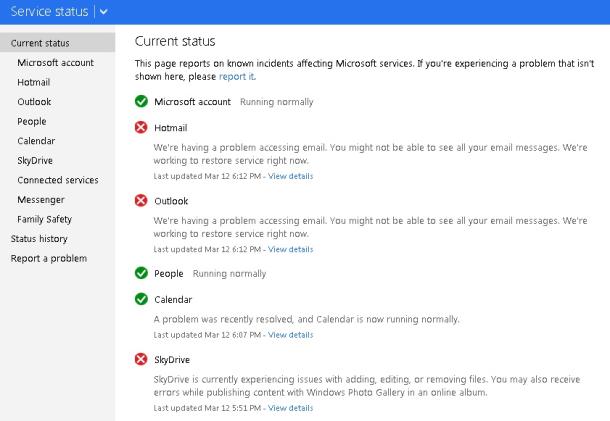Viewport: 610px width, 421px height.
Task: Go to Hotmail in the left navigation
Action: tap(34, 82)
